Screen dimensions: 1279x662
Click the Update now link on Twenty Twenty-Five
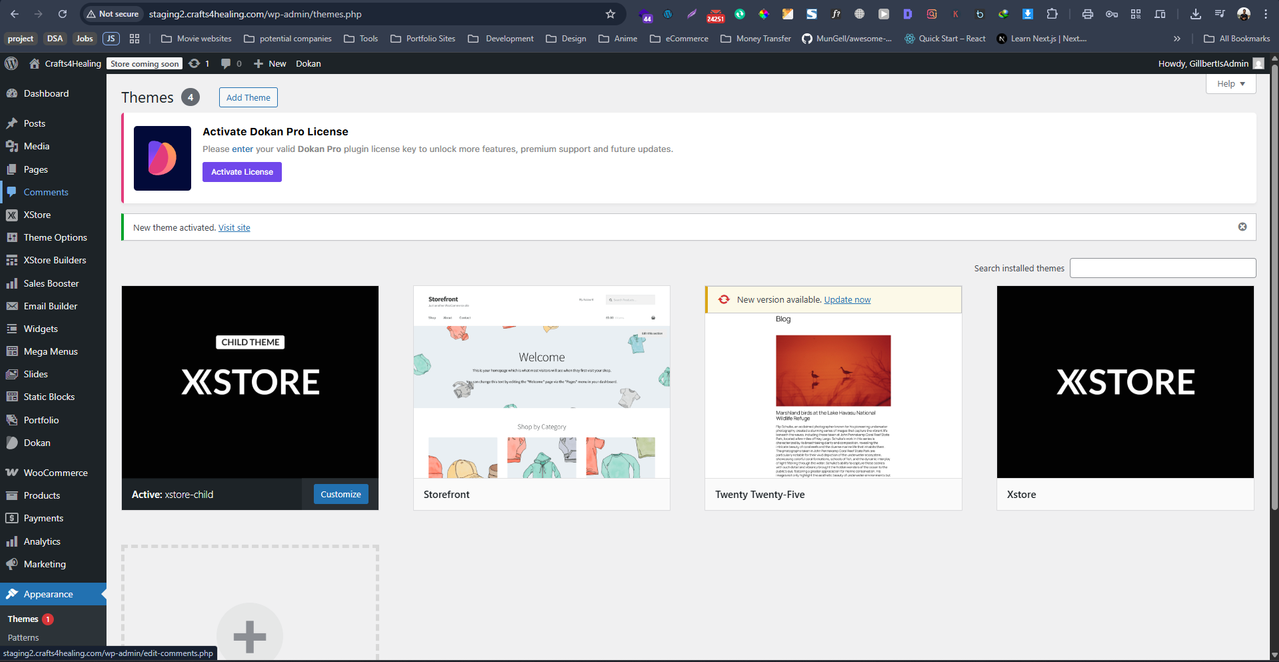[847, 300]
